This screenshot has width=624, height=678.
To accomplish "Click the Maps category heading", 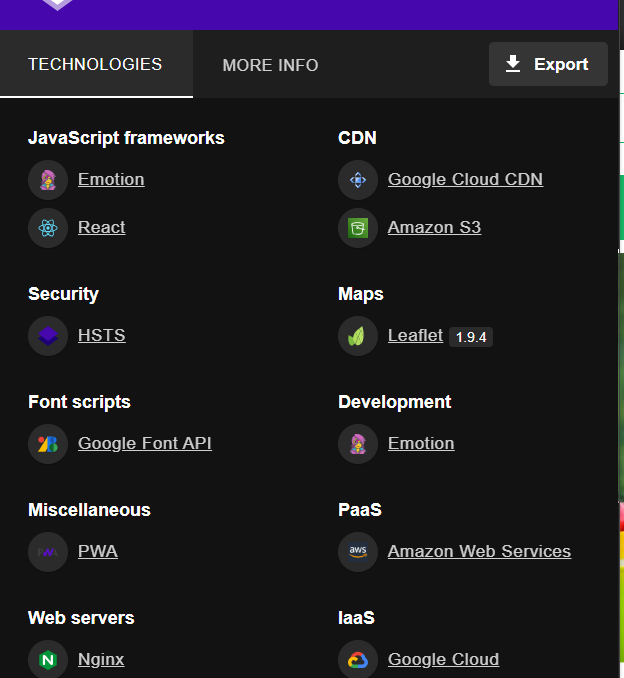I will 361,294.
